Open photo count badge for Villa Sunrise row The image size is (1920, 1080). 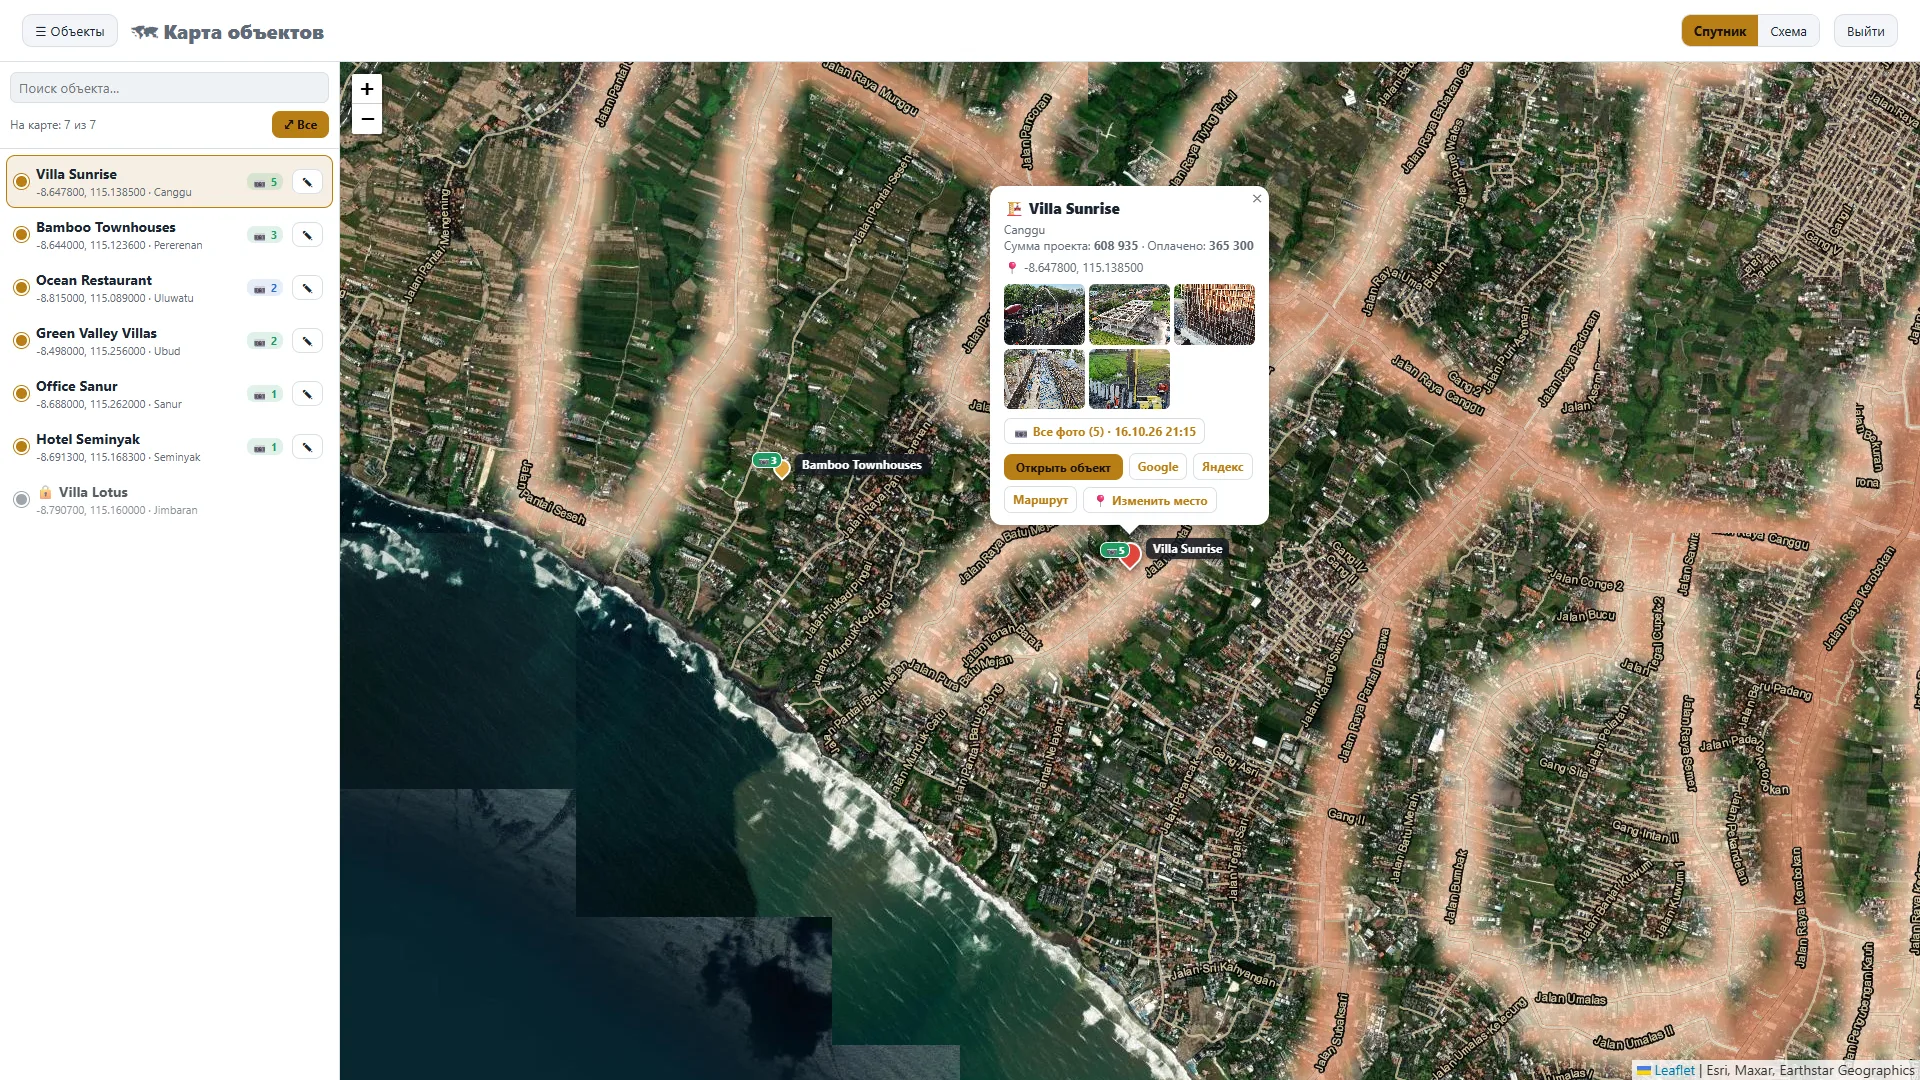(x=265, y=182)
